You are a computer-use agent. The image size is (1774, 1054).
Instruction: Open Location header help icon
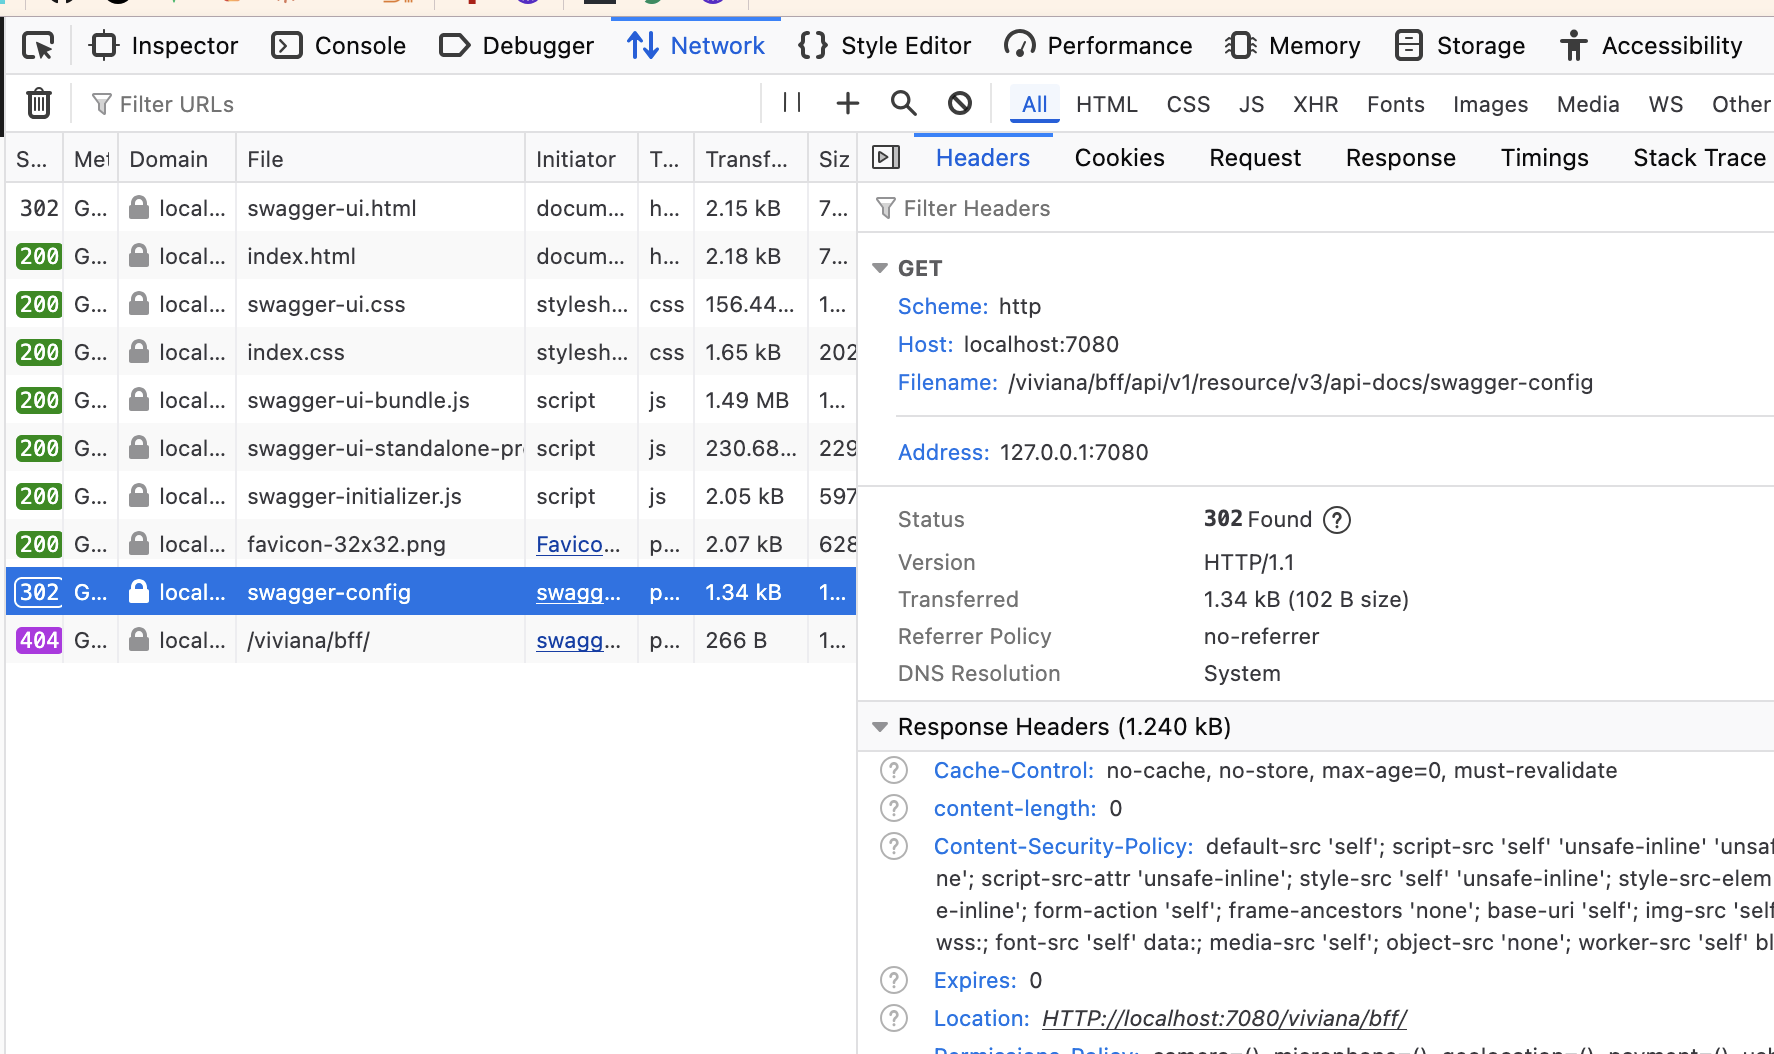[x=893, y=1018]
